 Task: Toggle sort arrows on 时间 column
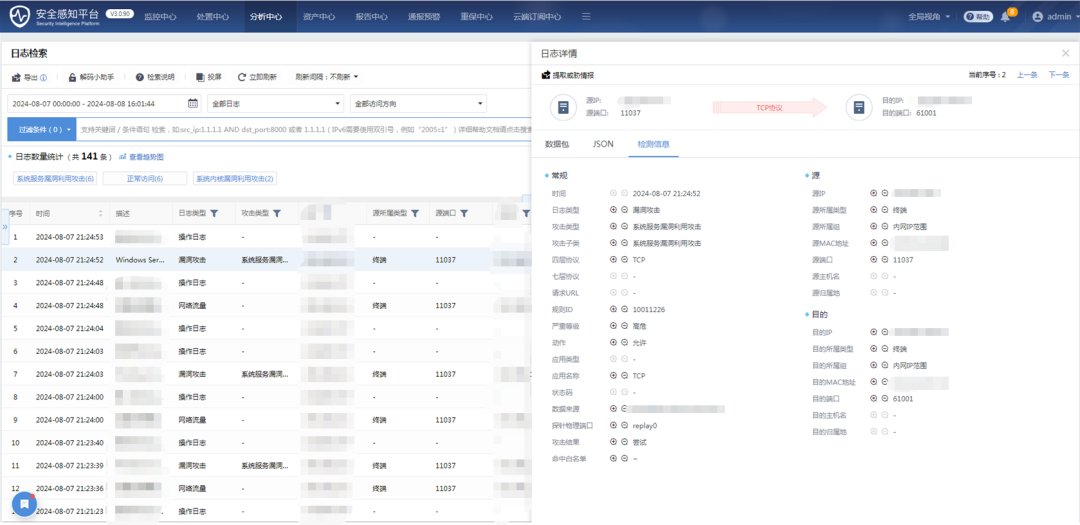101,214
